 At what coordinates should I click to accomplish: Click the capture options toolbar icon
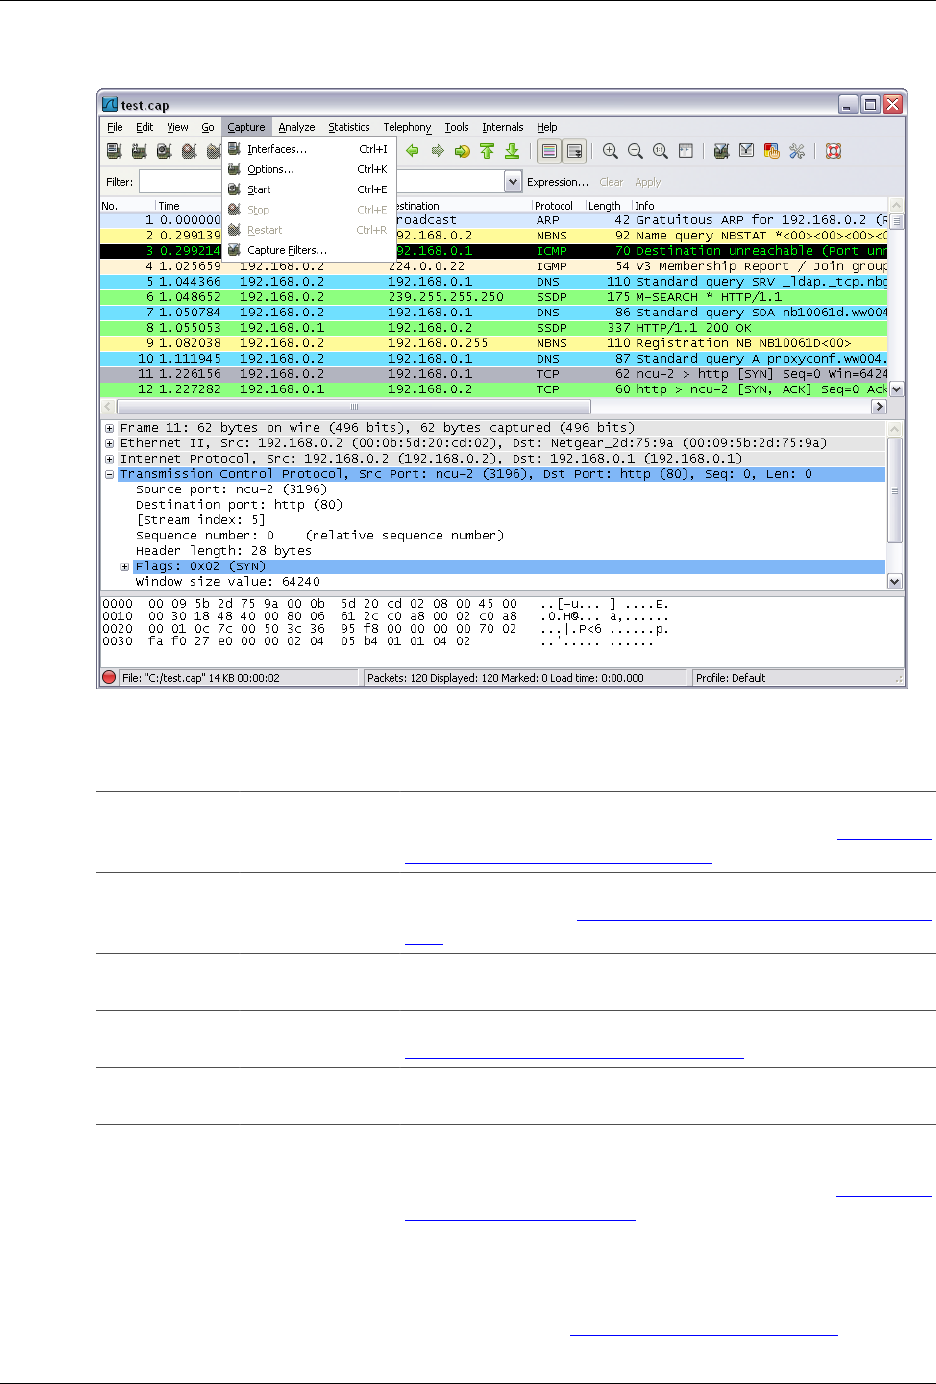pyautogui.click(x=139, y=151)
